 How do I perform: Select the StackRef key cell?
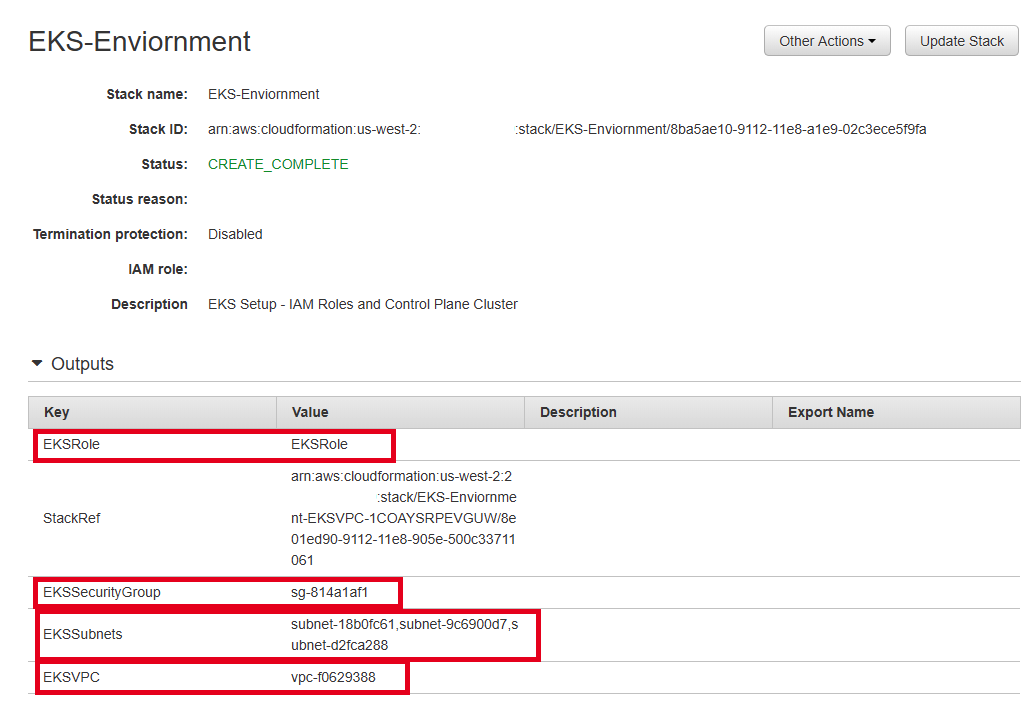(71, 518)
